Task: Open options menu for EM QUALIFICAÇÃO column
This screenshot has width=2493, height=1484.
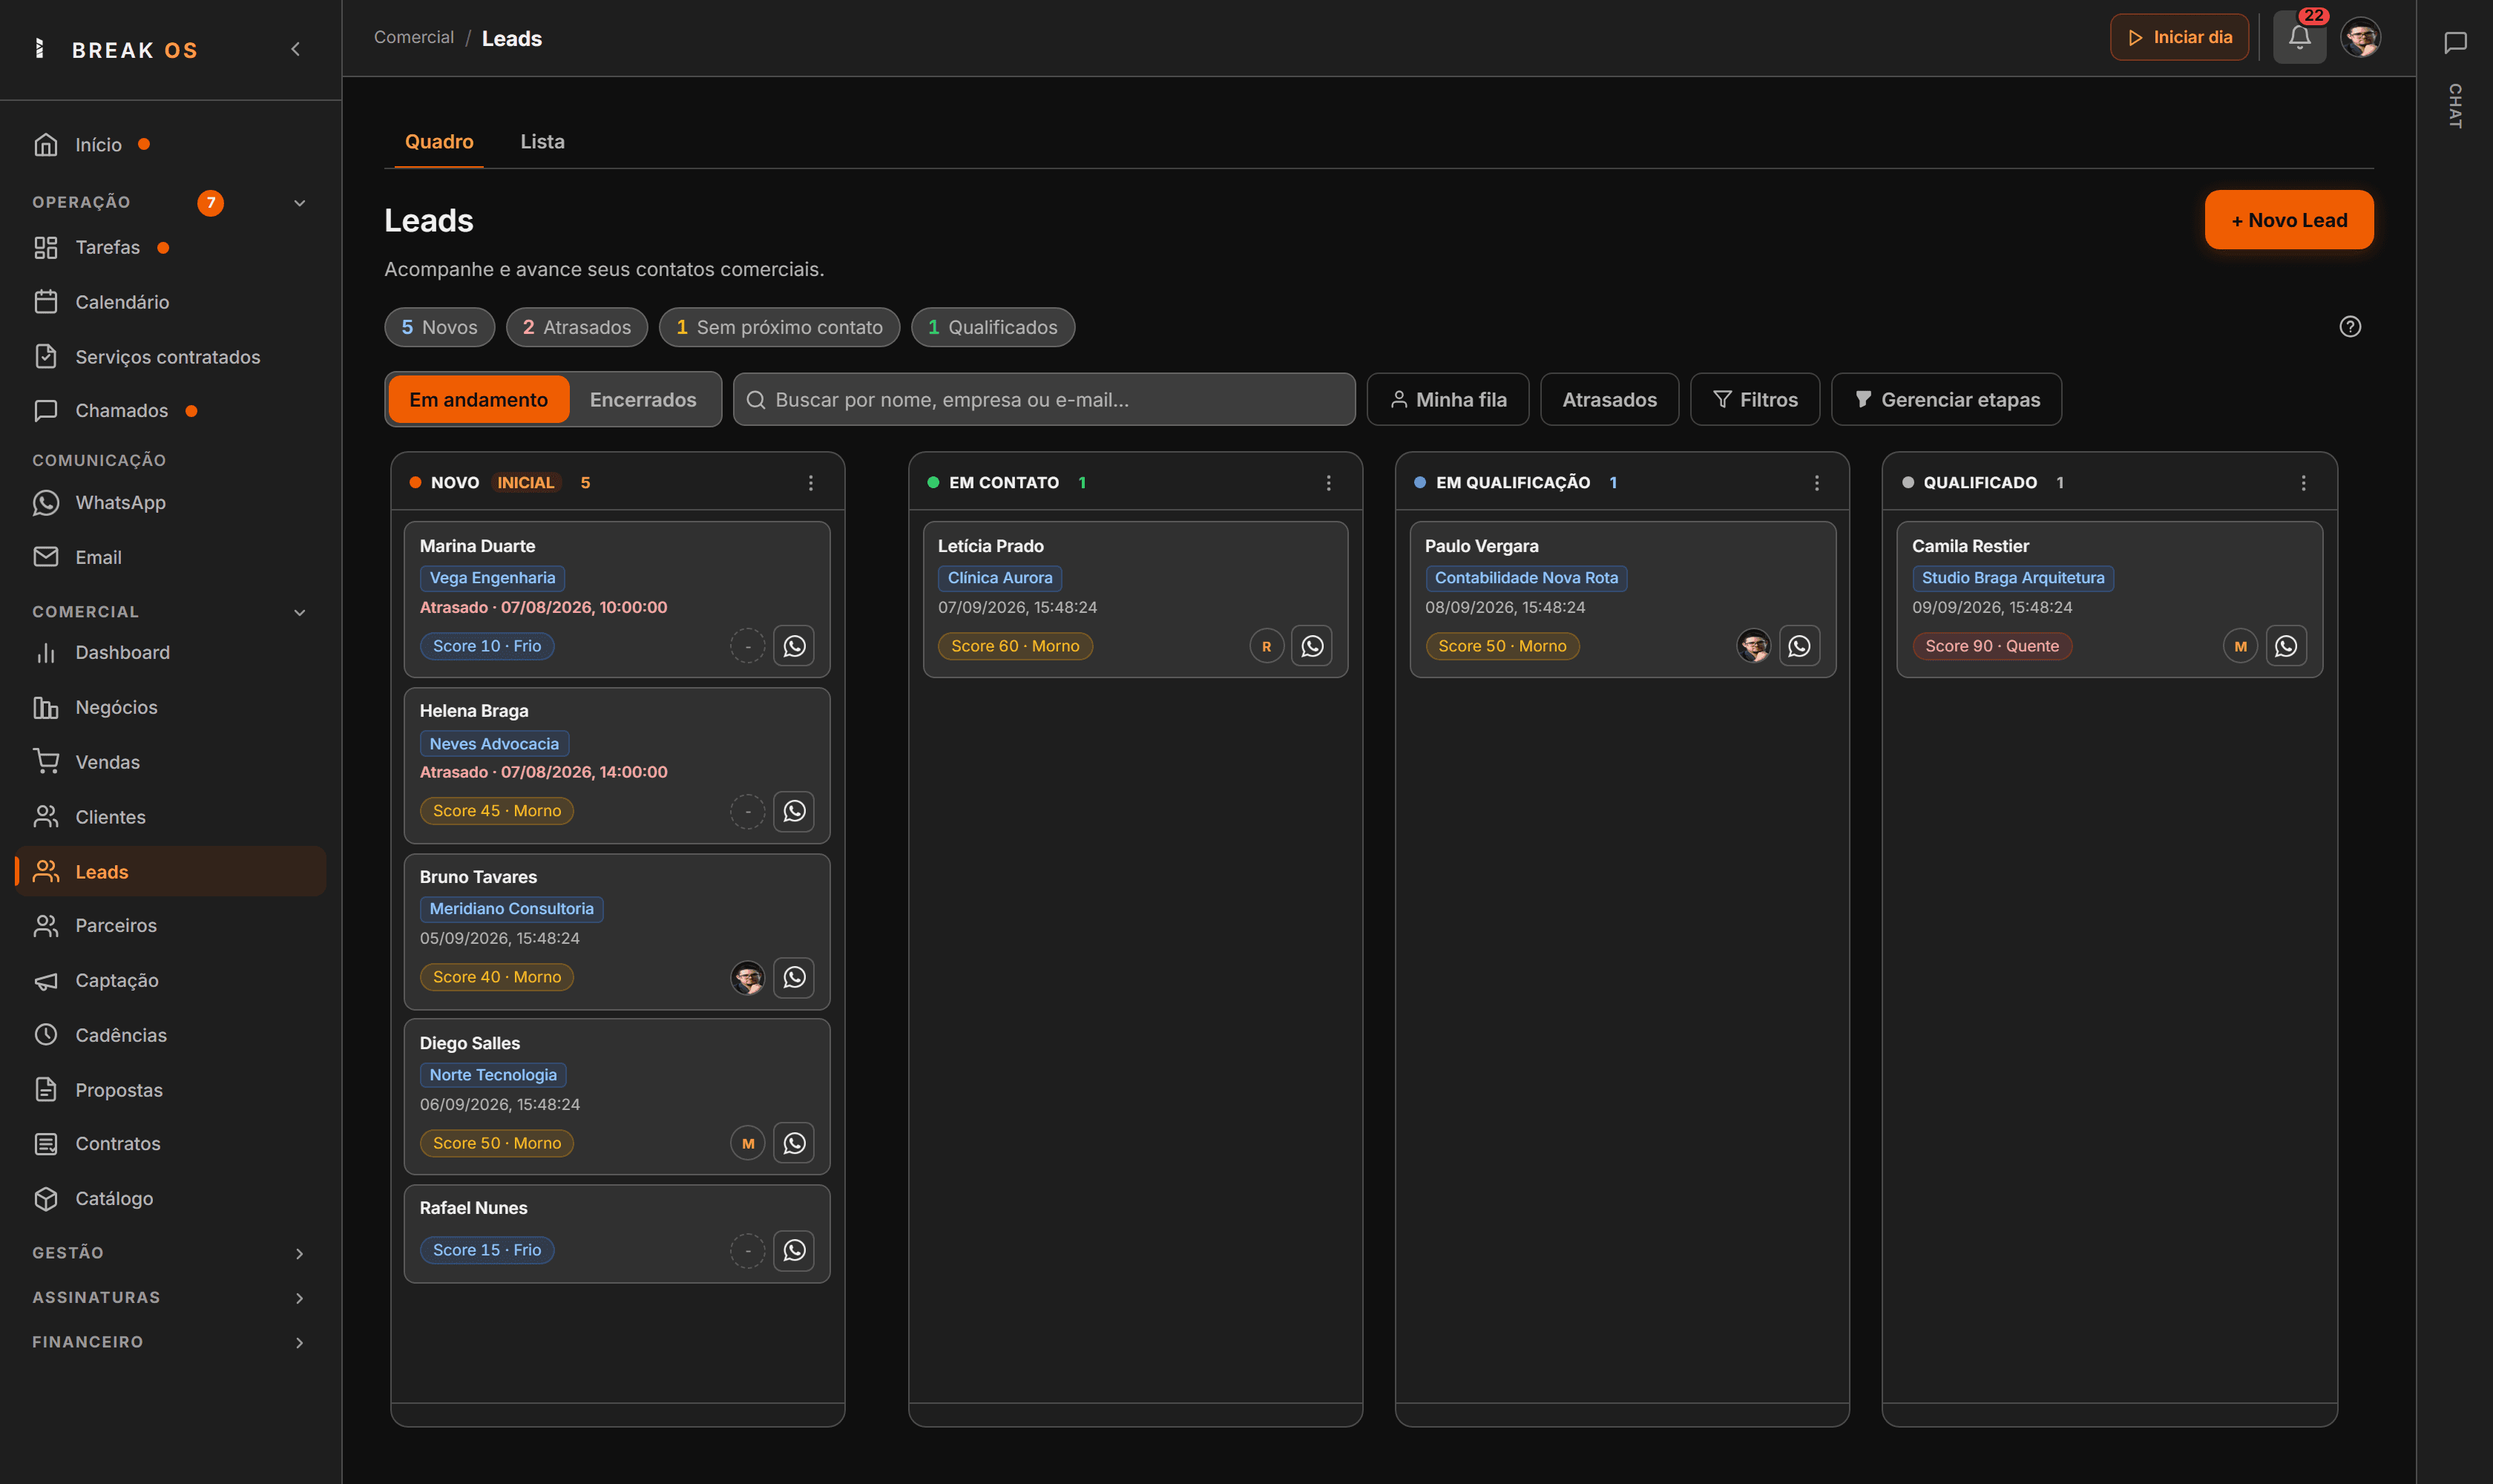Action: click(x=1817, y=483)
